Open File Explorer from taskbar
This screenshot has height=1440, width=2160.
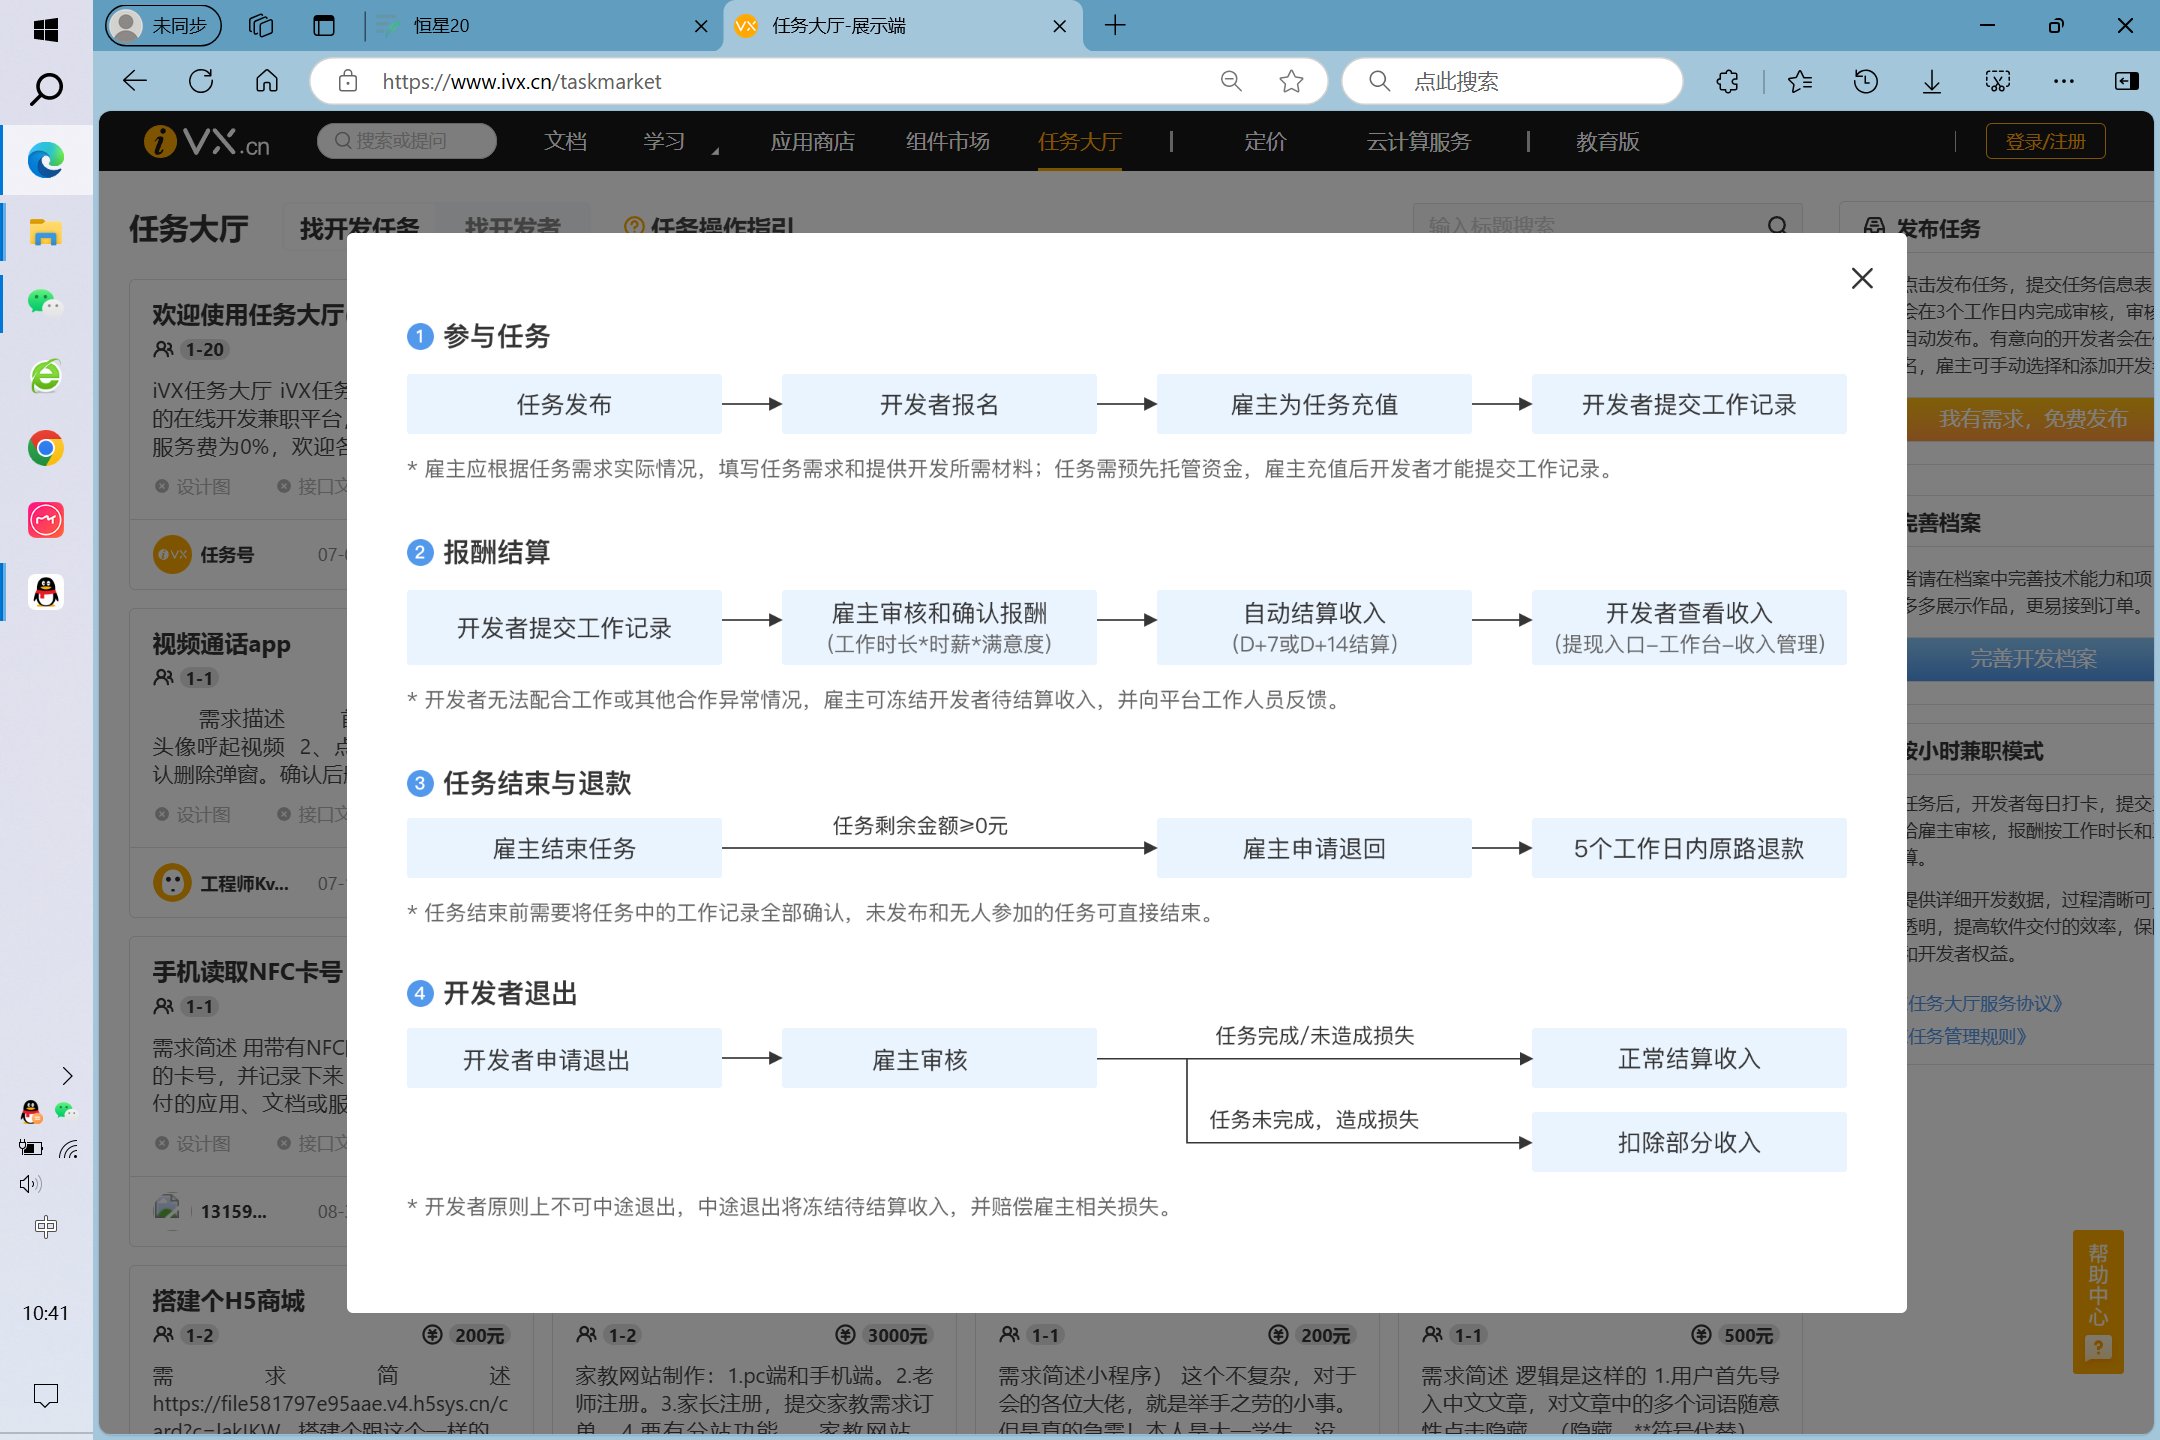coord(46,232)
